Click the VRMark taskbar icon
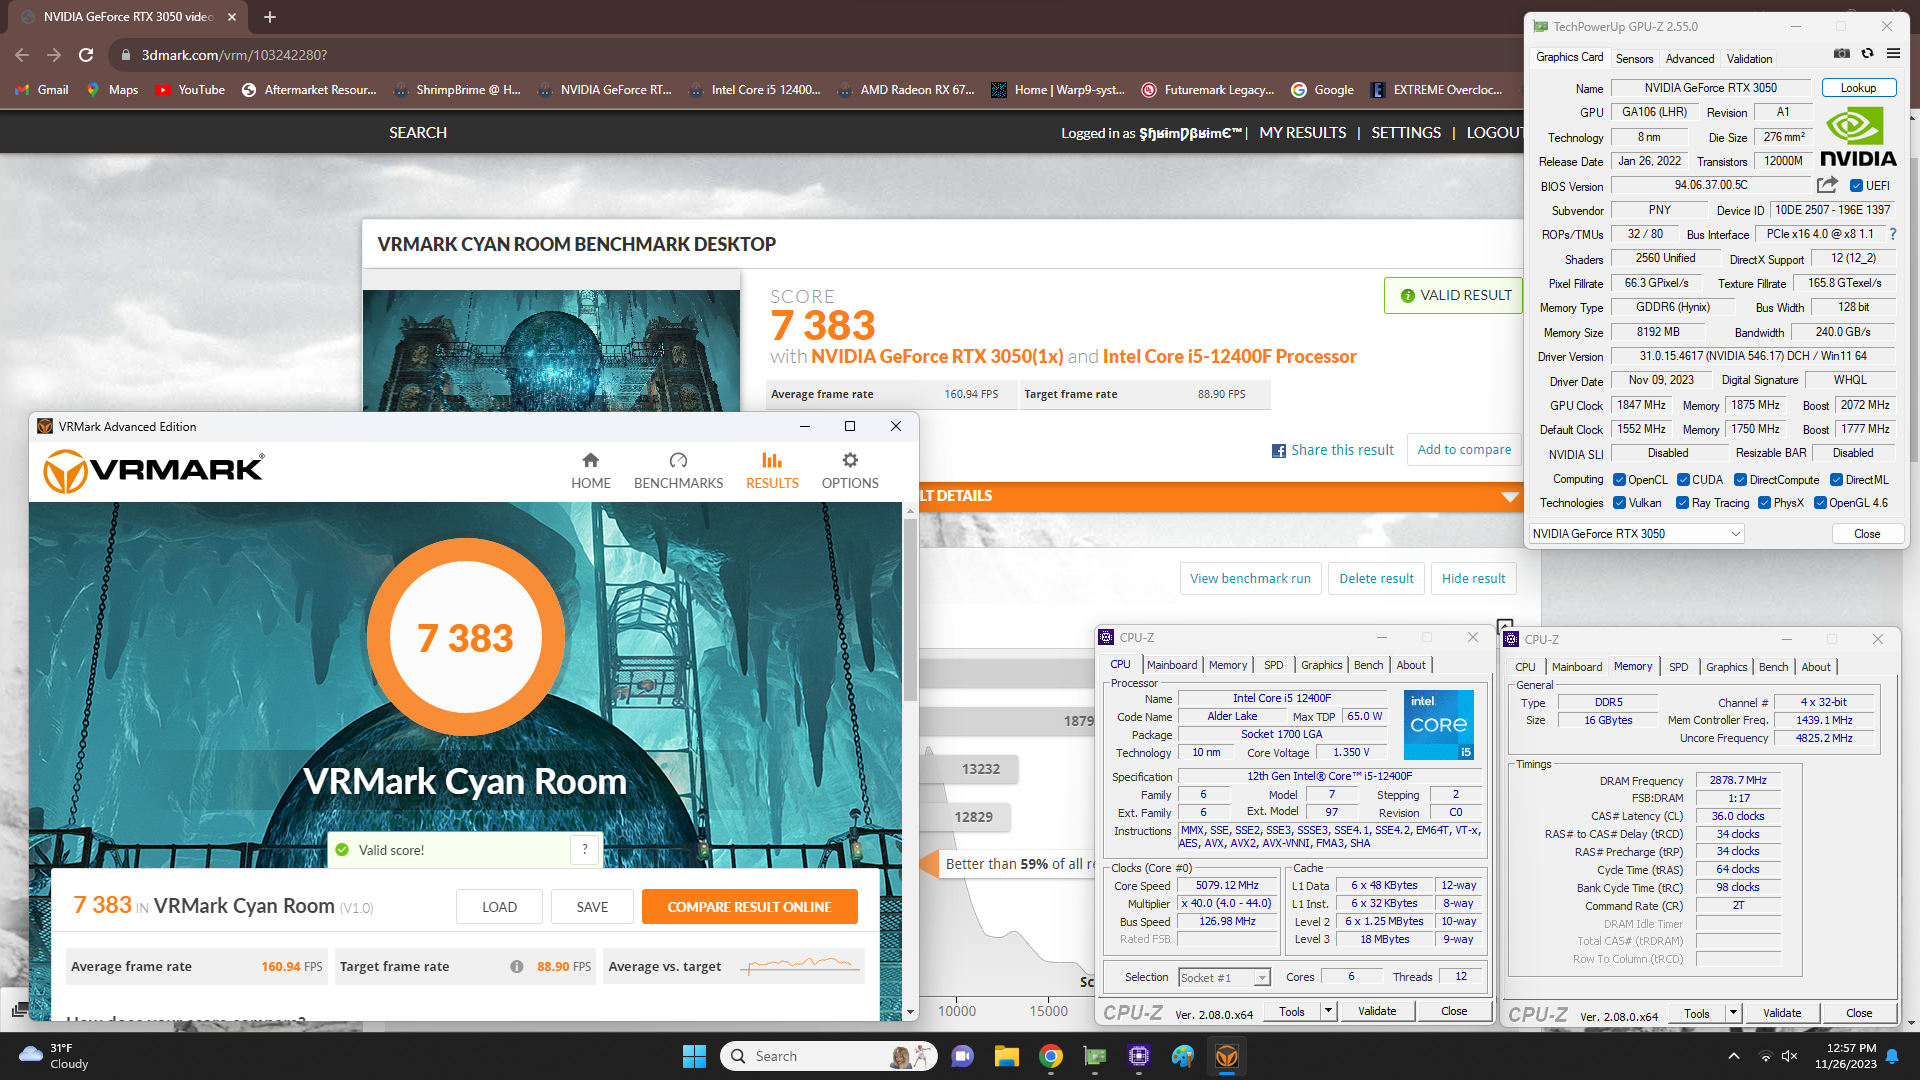The width and height of the screenshot is (1920, 1080). pyautogui.click(x=1227, y=1056)
